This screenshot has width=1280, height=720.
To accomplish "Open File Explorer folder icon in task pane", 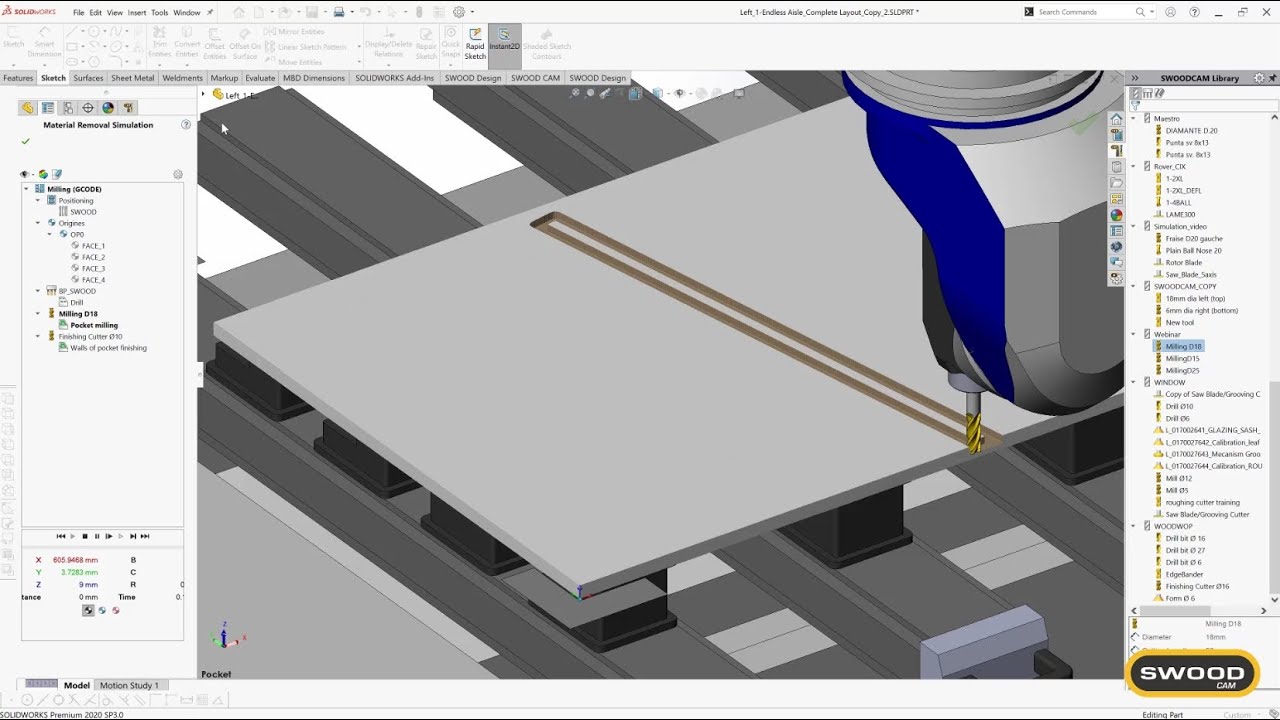I will point(1116,183).
